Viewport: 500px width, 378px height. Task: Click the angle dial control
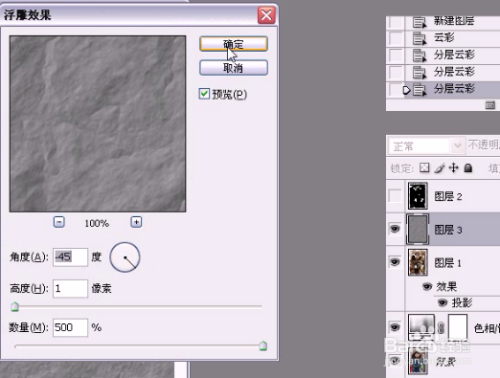(125, 257)
